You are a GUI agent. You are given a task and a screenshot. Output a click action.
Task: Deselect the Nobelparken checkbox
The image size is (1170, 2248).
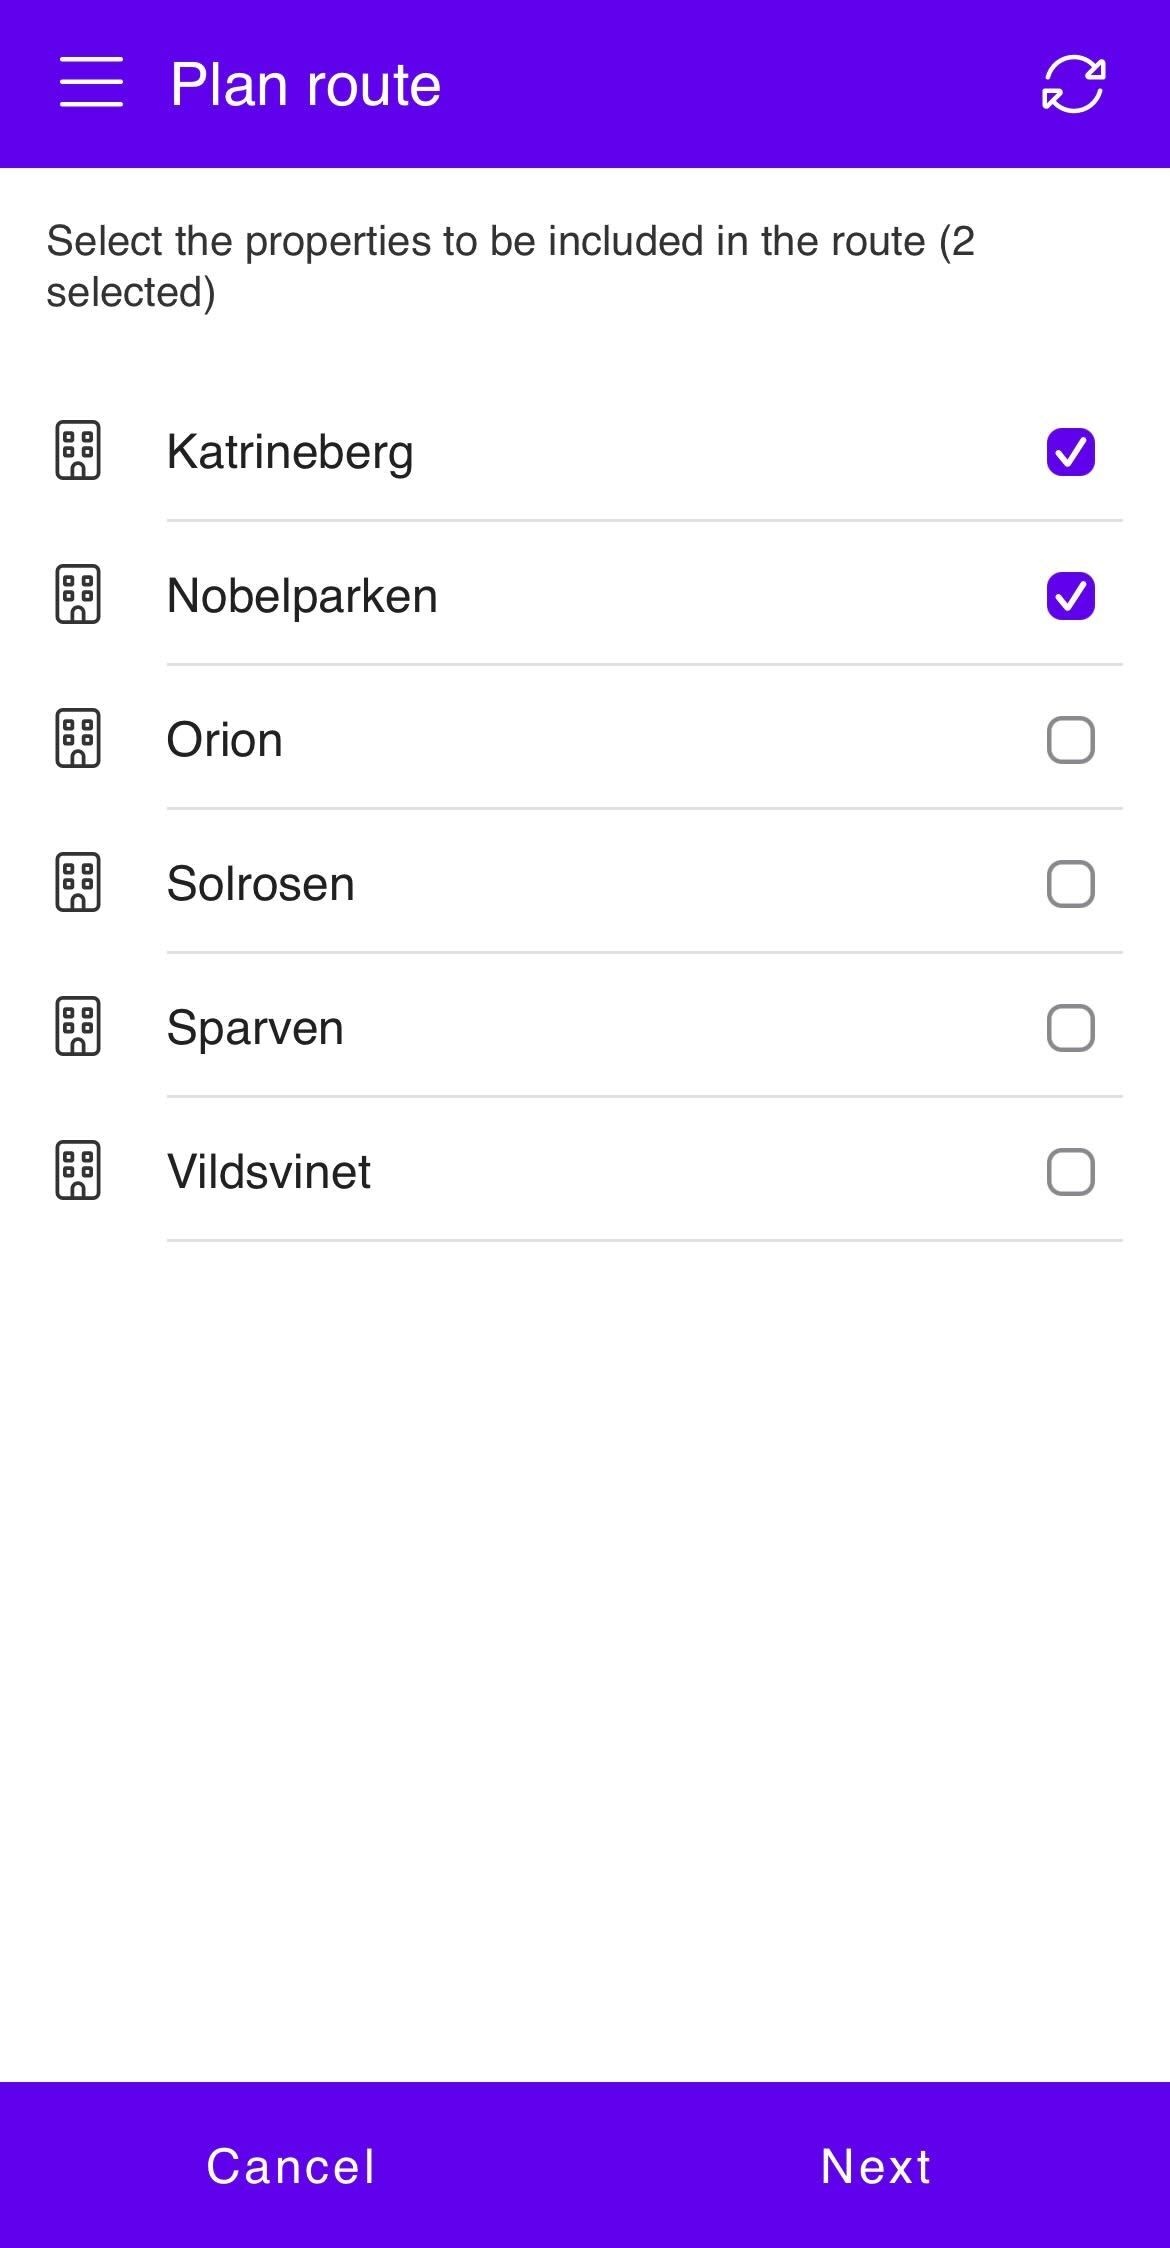click(1070, 595)
